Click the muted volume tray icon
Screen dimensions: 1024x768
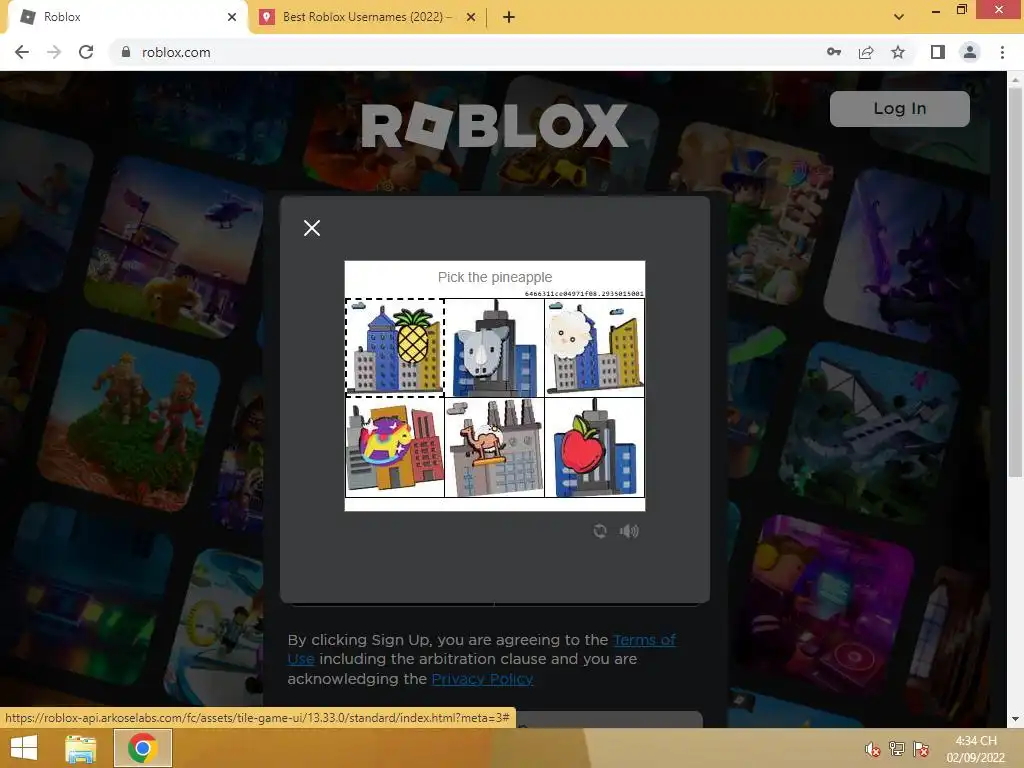point(872,749)
